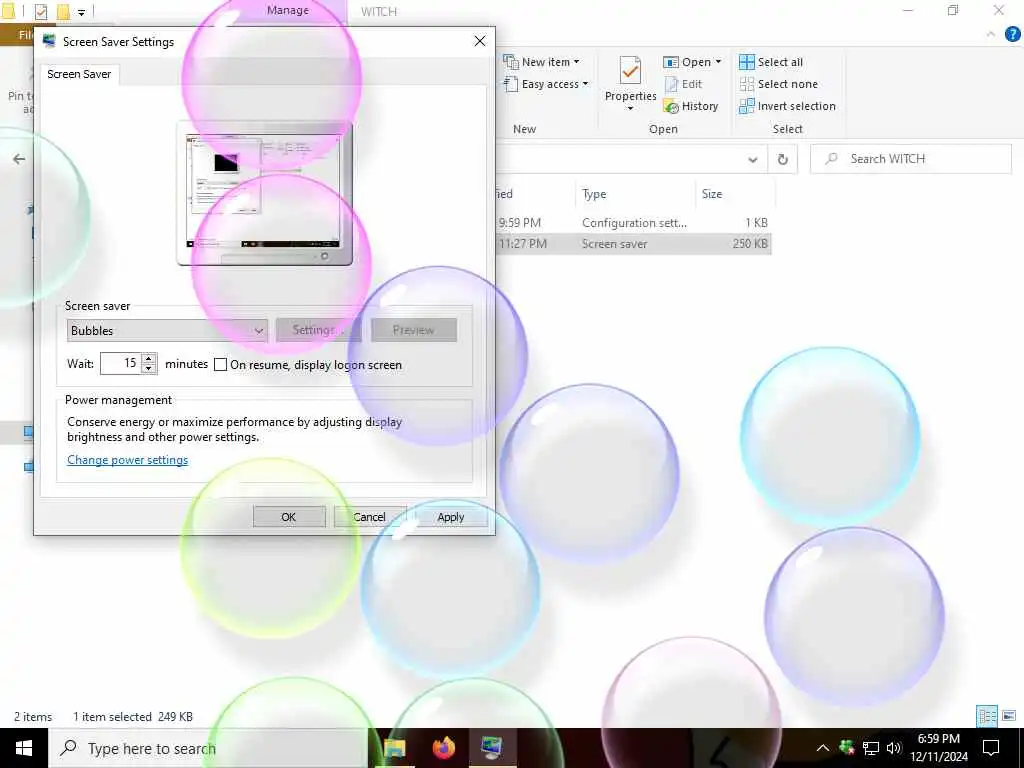1024x768 pixels.
Task: Select the Configuration settings file row
Action: [x=633, y=223]
